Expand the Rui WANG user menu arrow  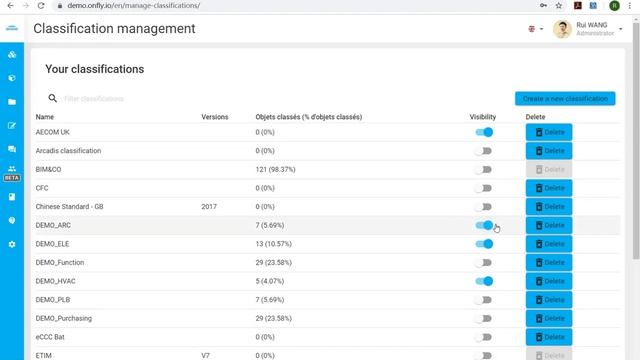tap(620, 29)
